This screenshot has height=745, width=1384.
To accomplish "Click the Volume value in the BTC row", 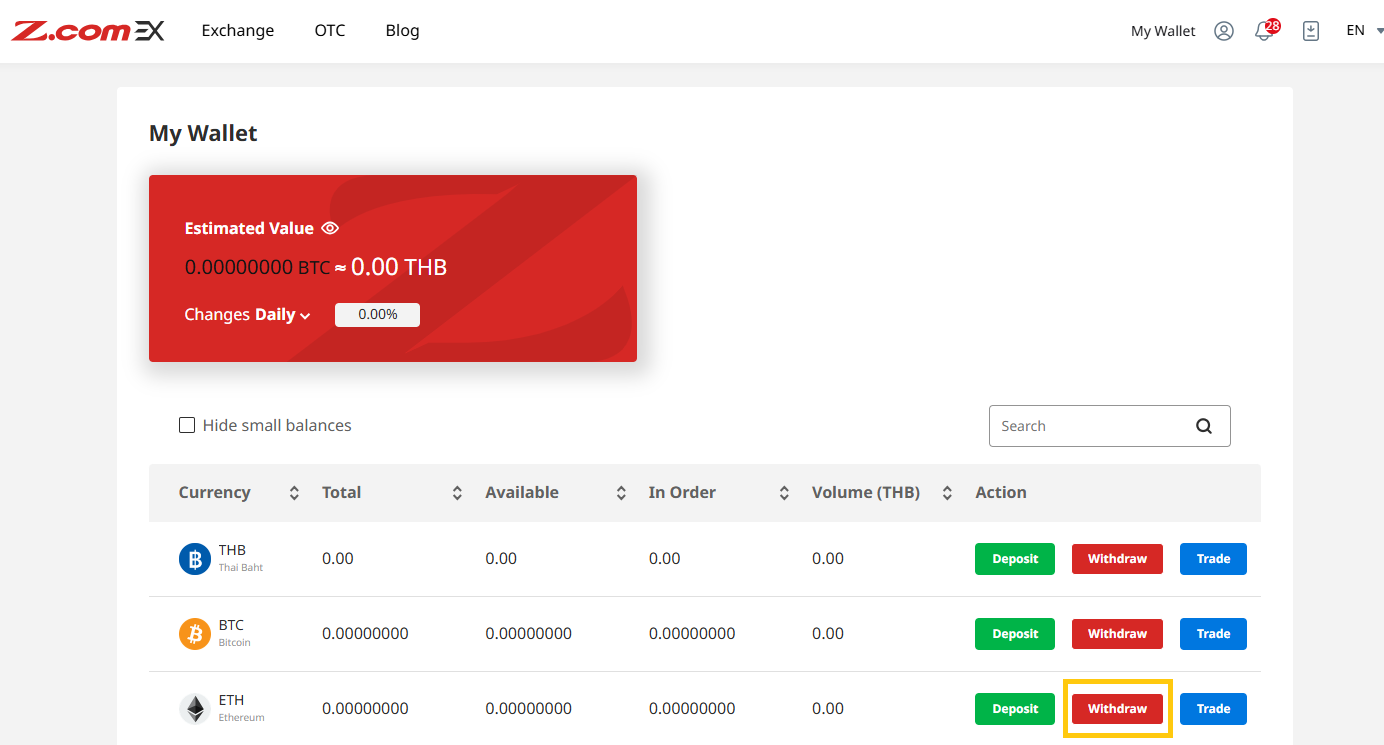I will pyautogui.click(x=828, y=634).
